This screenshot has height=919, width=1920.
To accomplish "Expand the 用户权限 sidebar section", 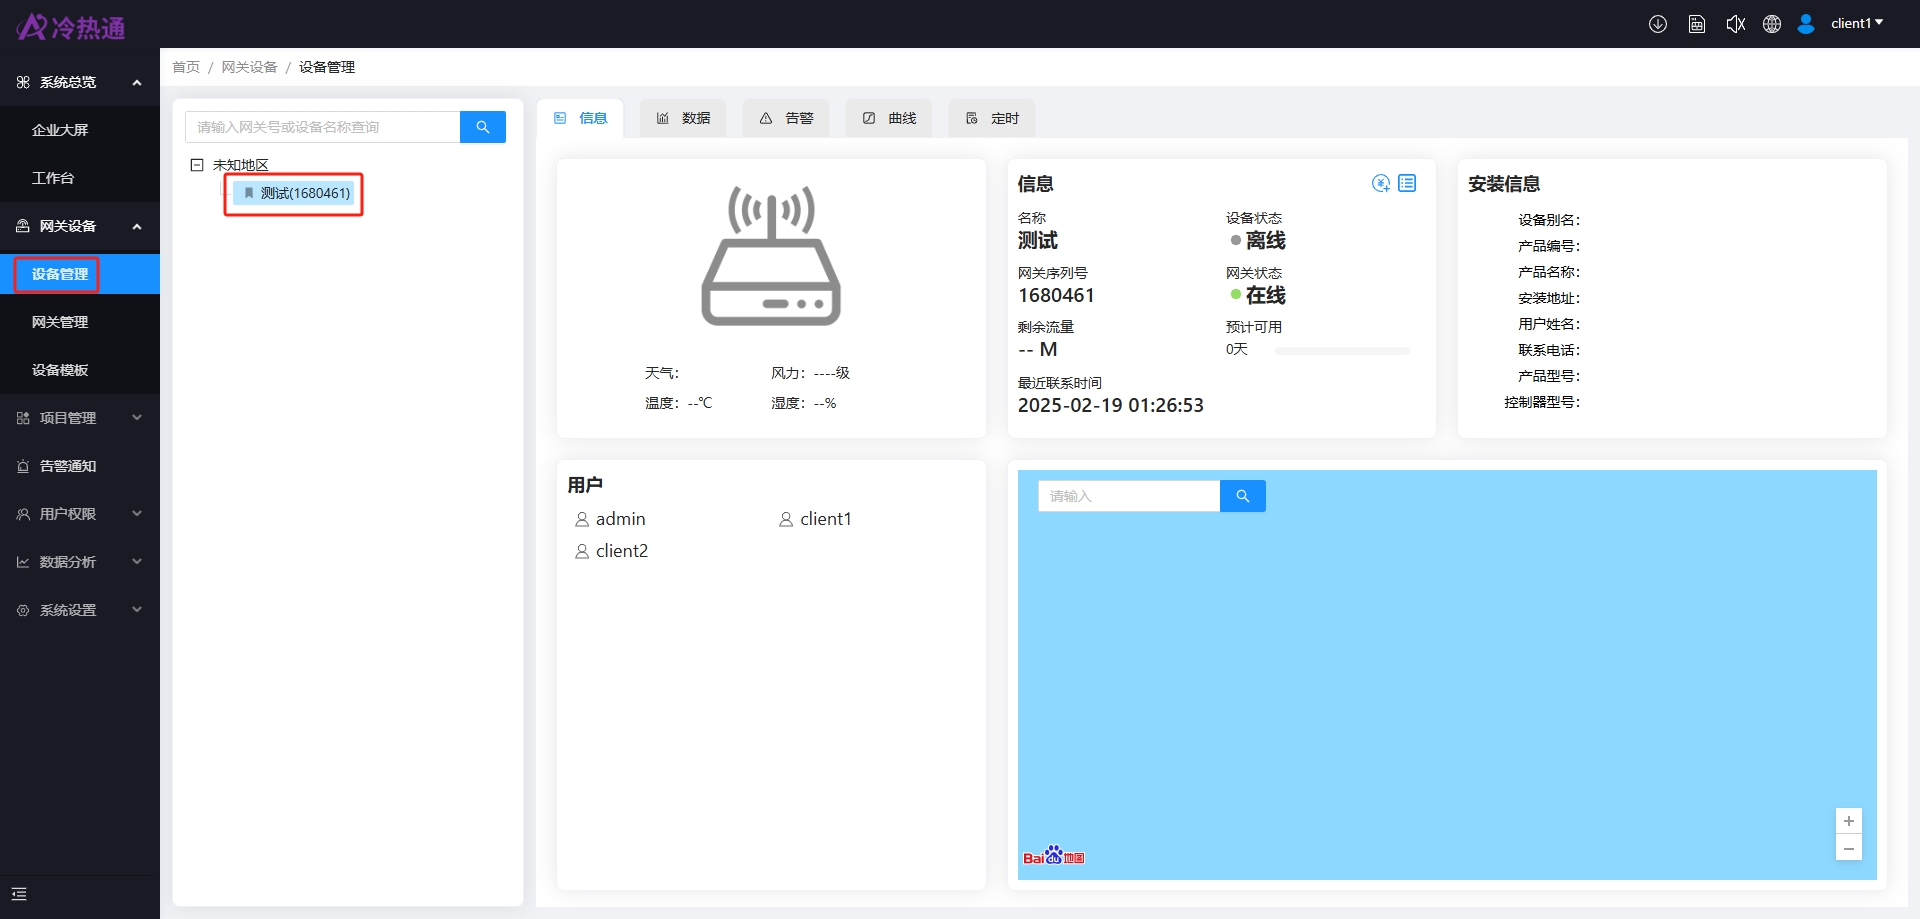I will point(80,514).
